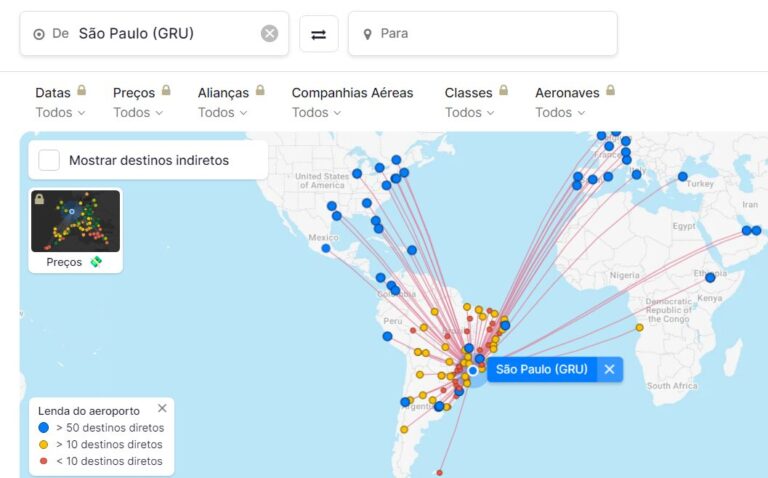The image size is (768, 478).
Task: Click the location pin icon in Para field
Action: pyautogui.click(x=367, y=34)
